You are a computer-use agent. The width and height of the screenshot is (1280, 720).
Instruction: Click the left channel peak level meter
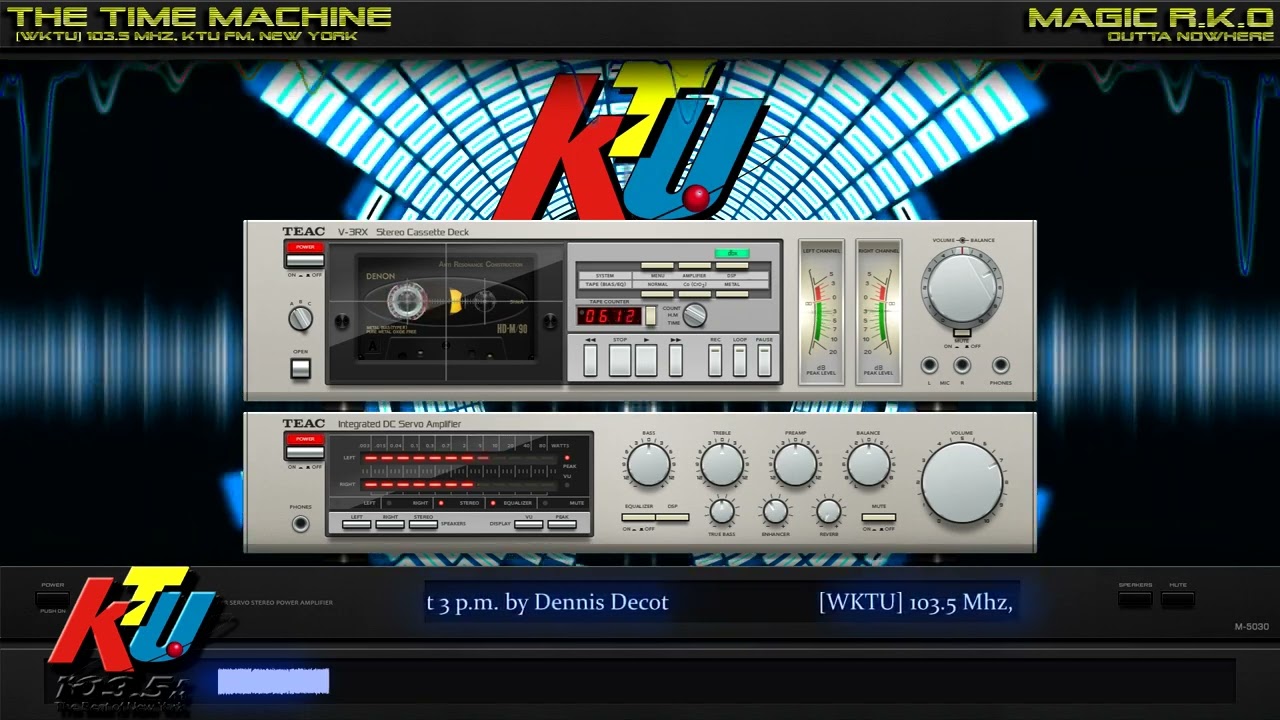pos(821,310)
